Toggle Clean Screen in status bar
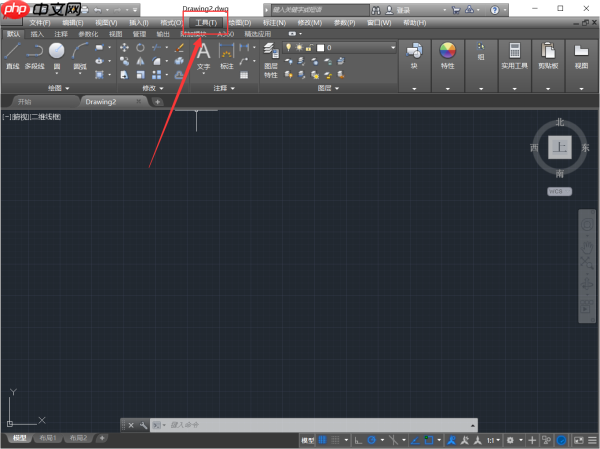Viewport: 600px width, 449px height. 579,440
